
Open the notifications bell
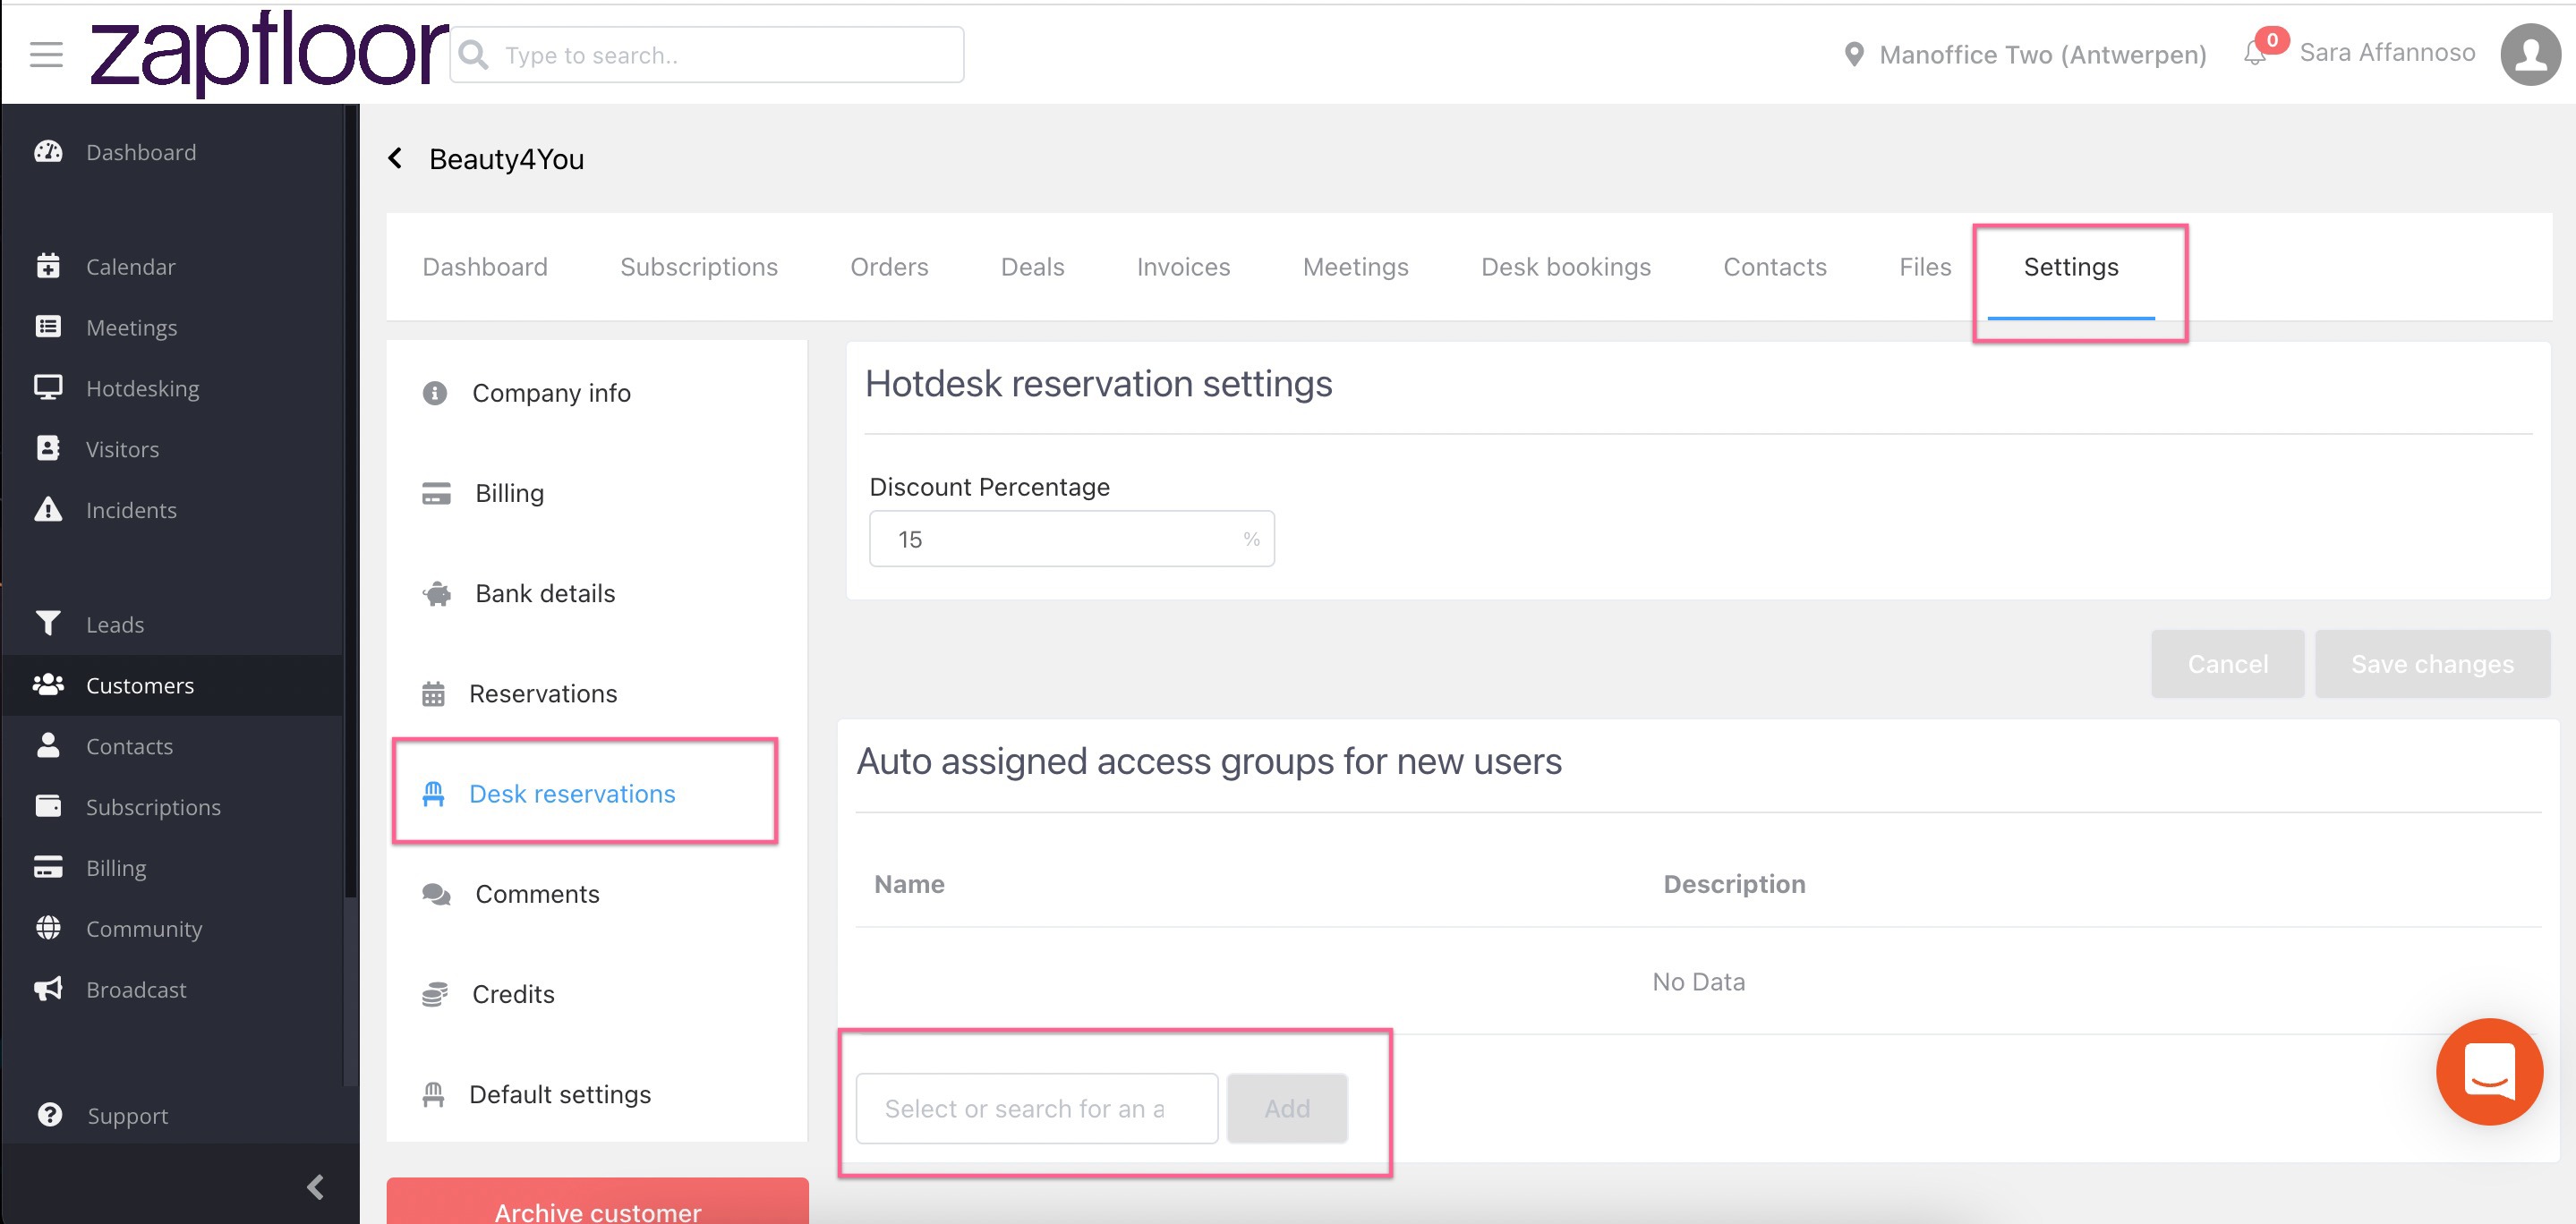pos(2254,53)
